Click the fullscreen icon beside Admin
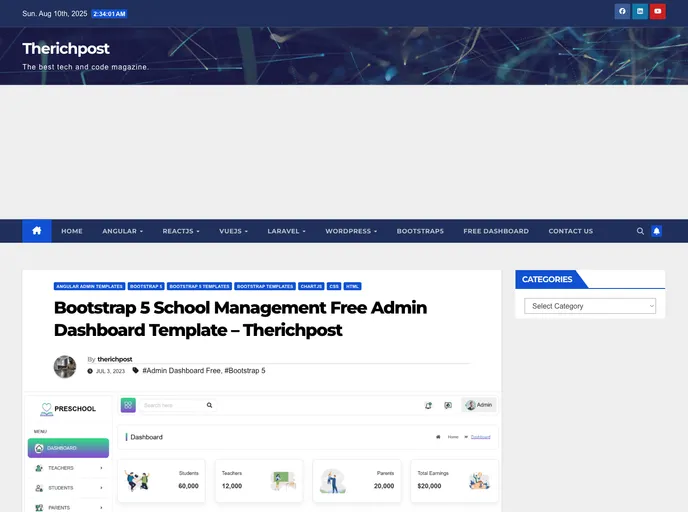Viewport: 688px width, 512px height. [x=448, y=405]
